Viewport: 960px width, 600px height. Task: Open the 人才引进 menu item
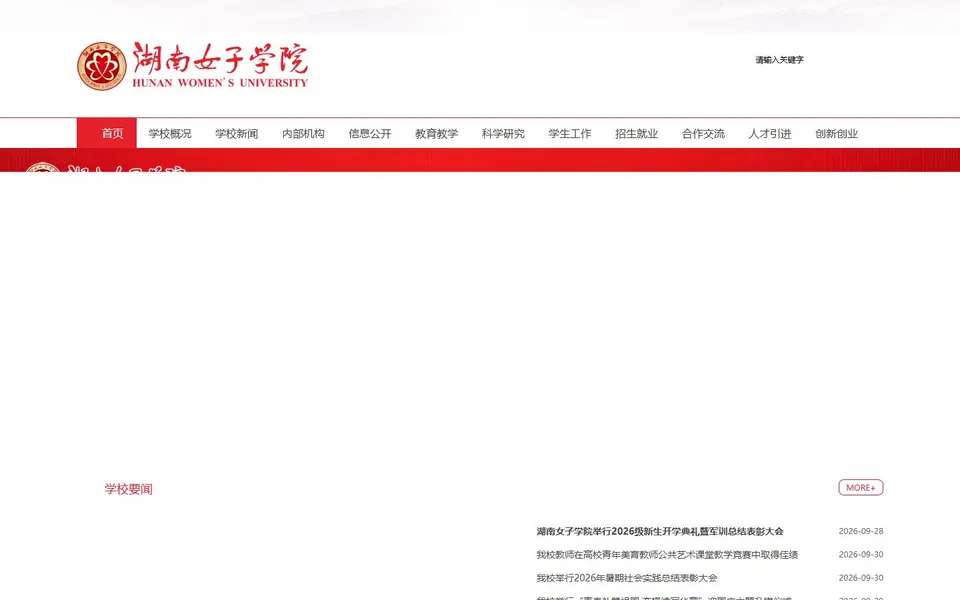click(x=770, y=133)
